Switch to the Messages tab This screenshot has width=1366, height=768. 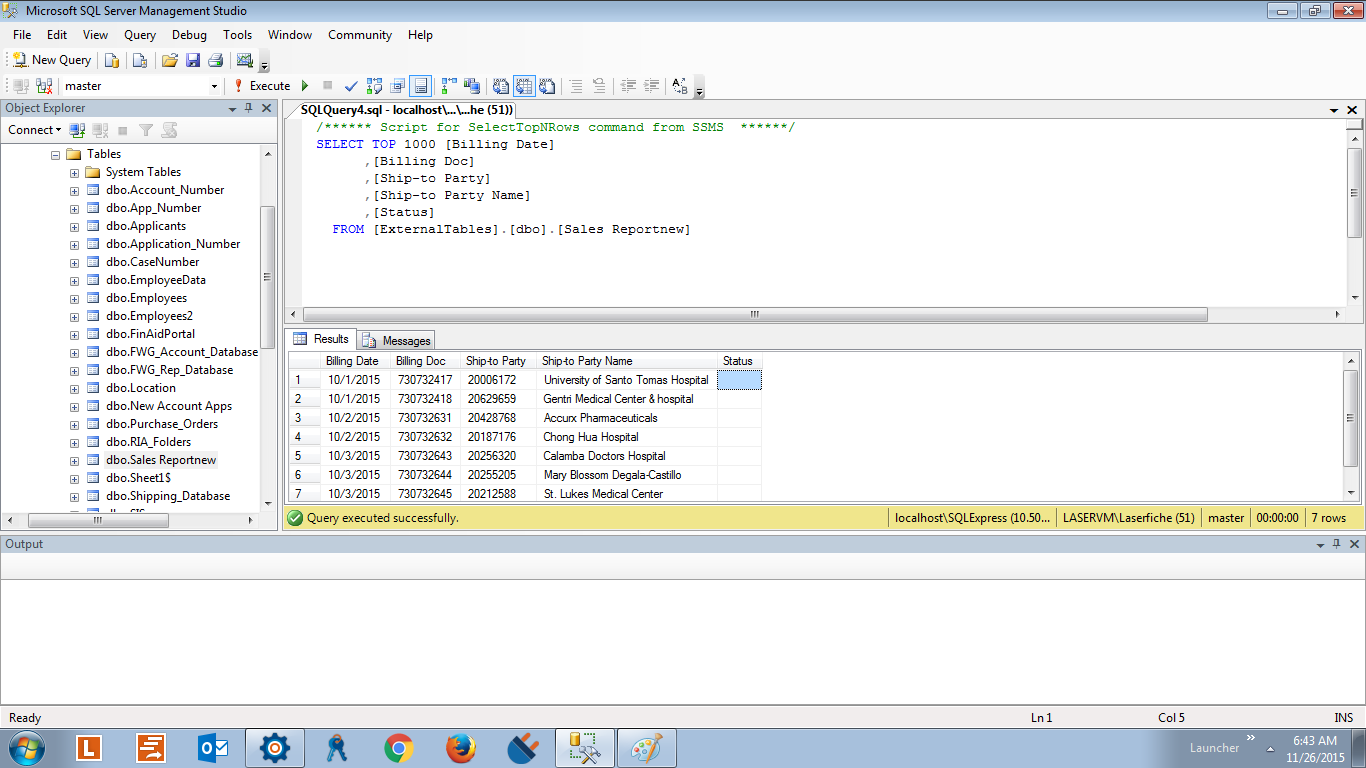[x=397, y=341]
